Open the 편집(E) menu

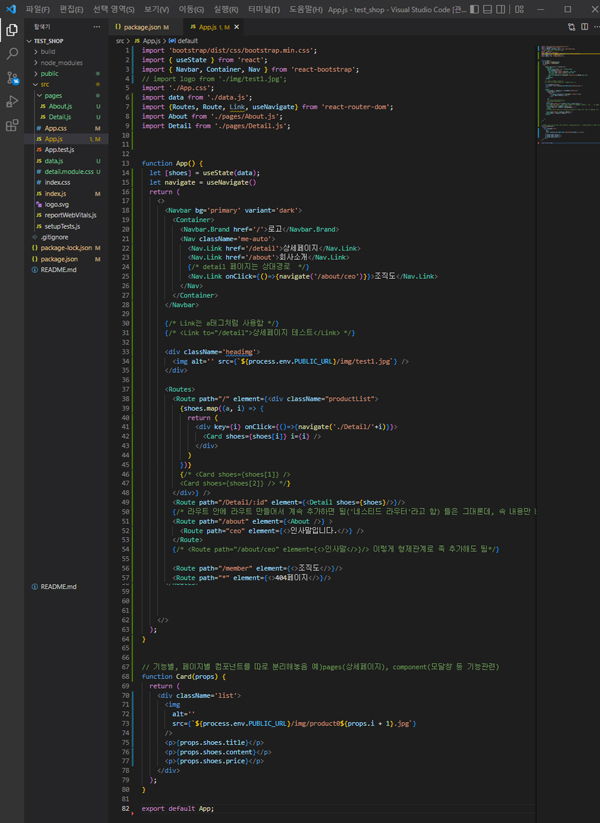tap(71, 9)
